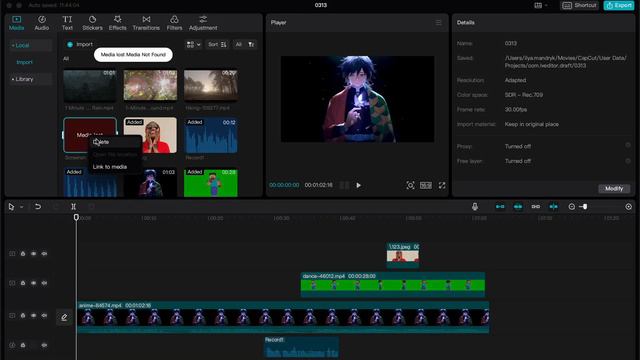
Task: Toggle the main track magnet icon
Action: (x=500, y=207)
